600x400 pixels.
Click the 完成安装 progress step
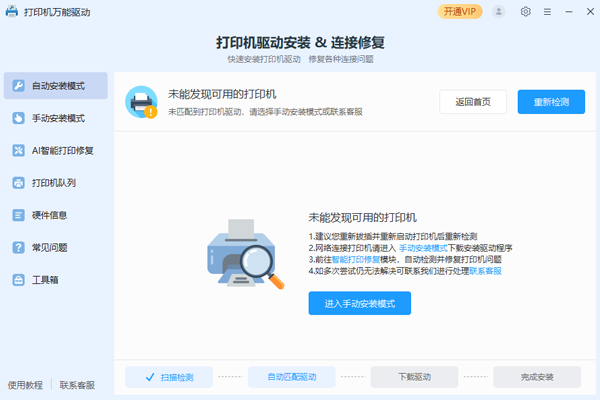(x=537, y=377)
